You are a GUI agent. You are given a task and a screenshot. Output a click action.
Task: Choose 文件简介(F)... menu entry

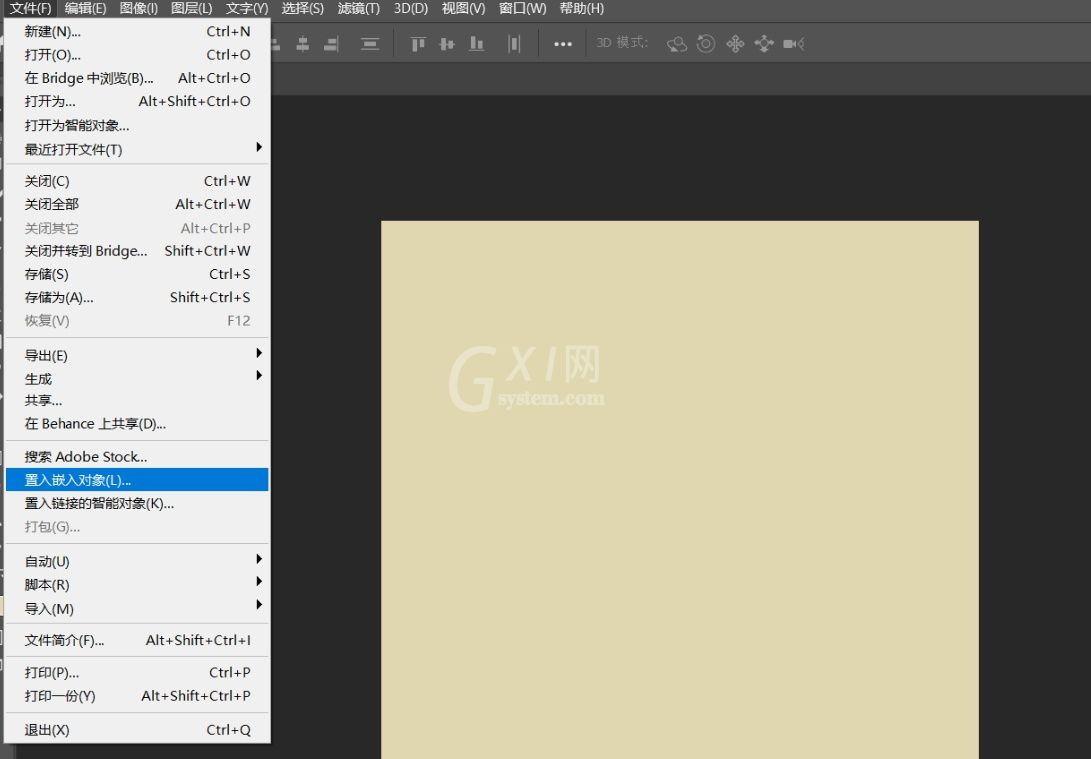137,641
